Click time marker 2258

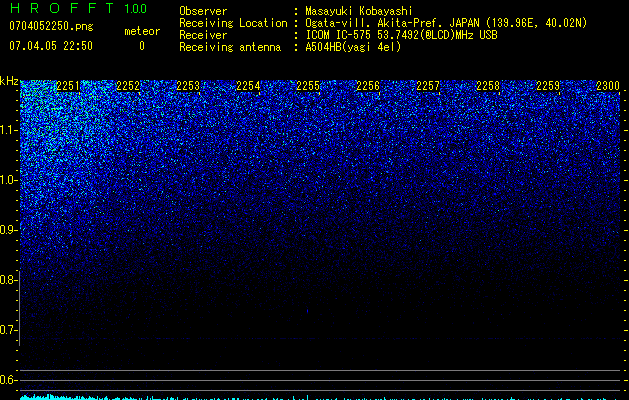(488, 86)
